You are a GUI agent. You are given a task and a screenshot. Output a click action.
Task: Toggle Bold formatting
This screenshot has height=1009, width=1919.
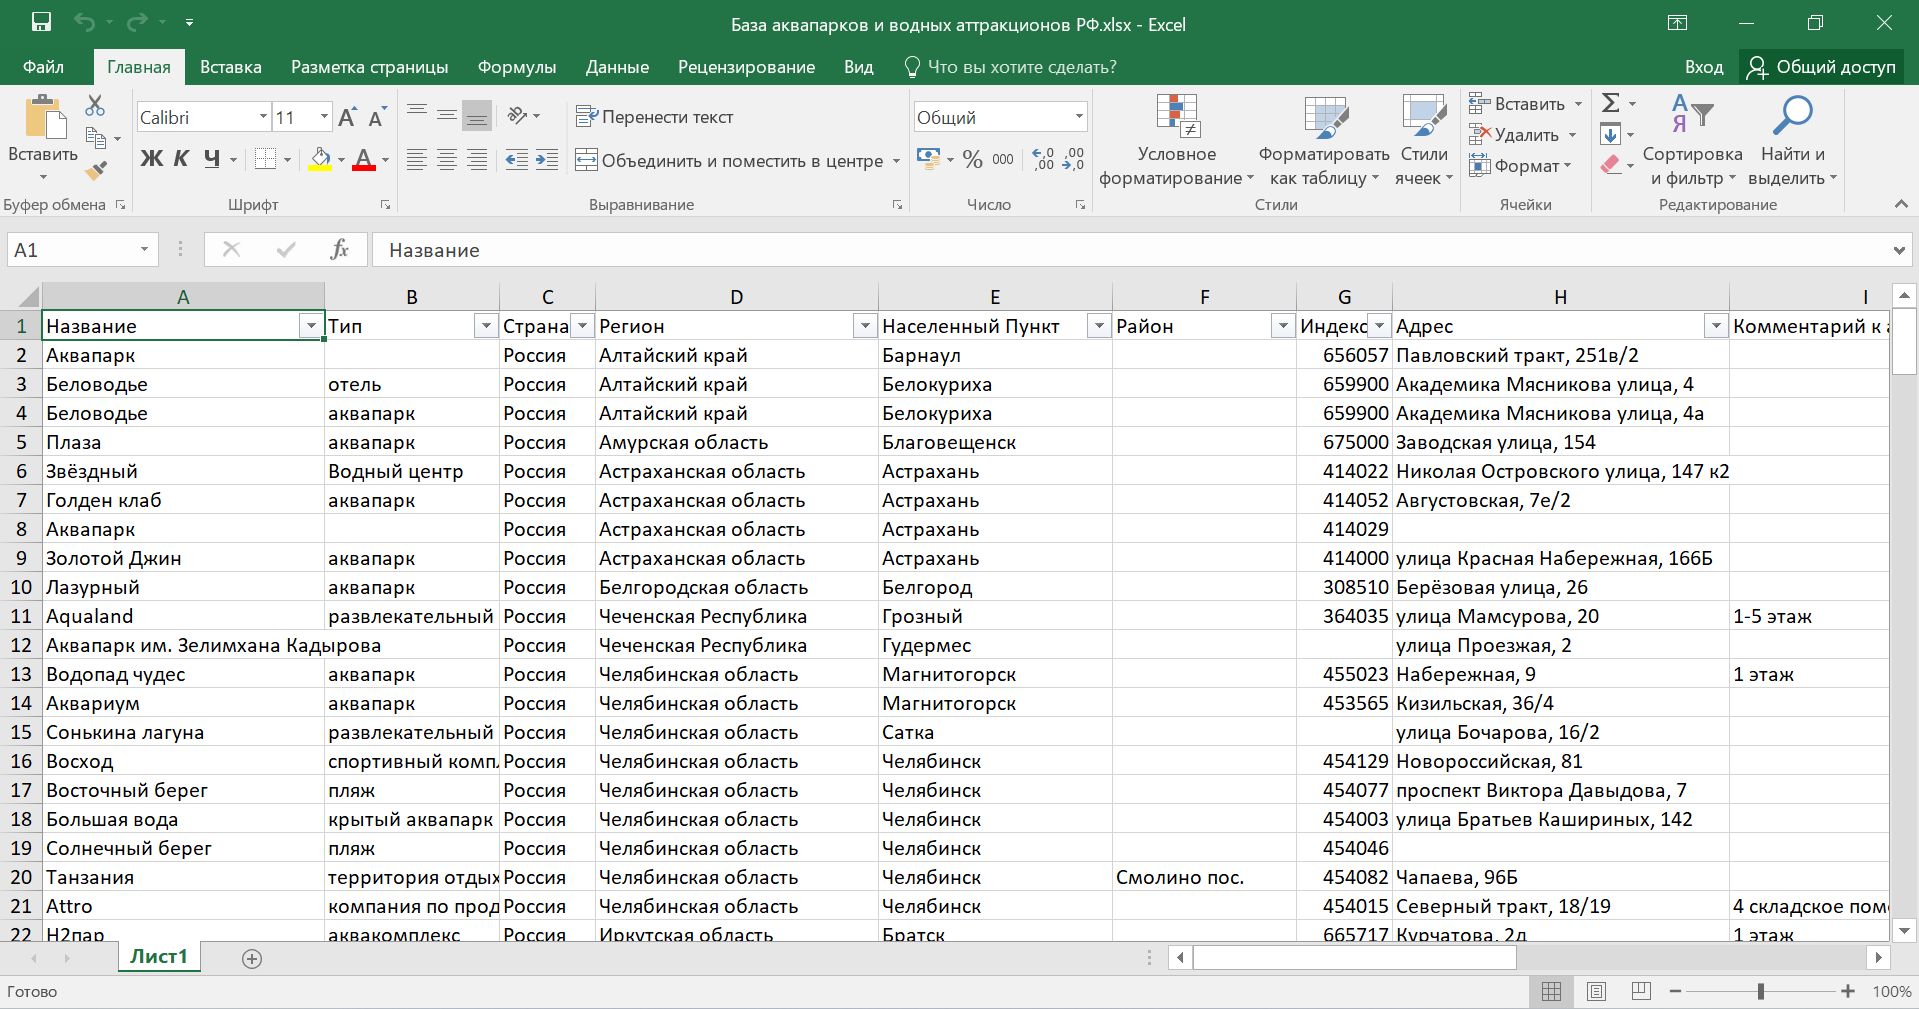coord(151,159)
